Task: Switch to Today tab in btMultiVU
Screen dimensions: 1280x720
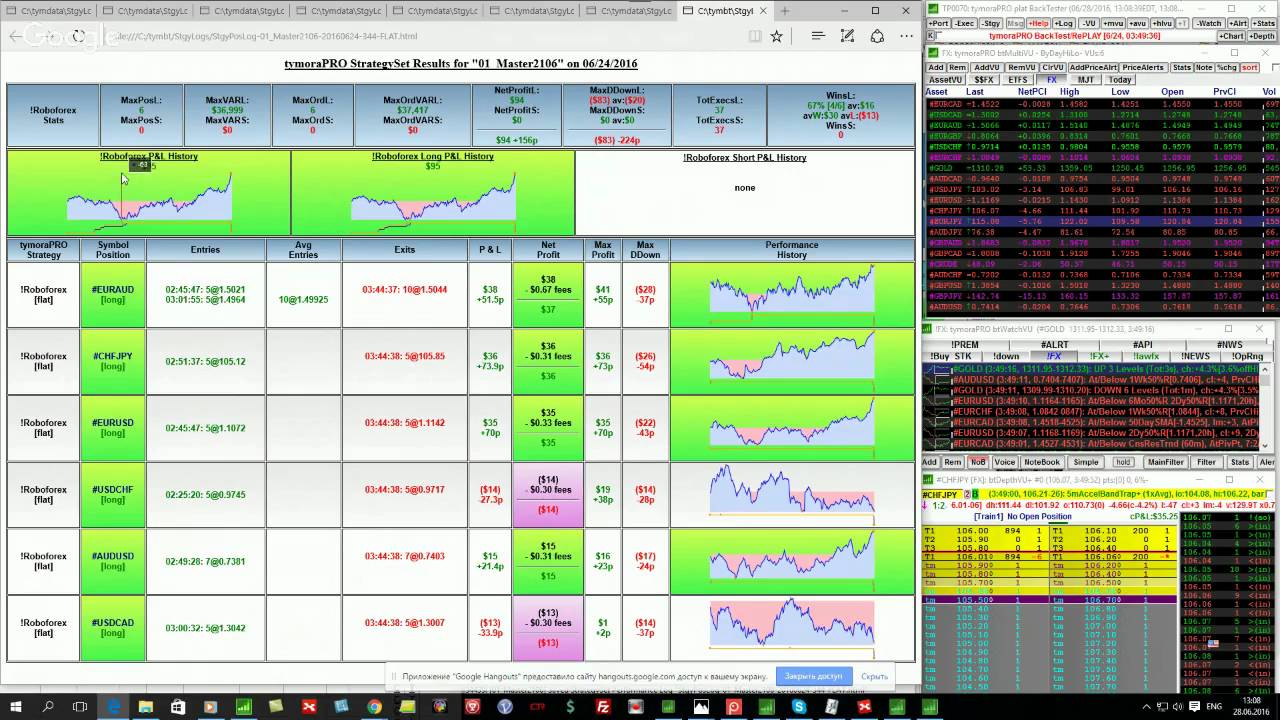Action: click(x=1120, y=80)
